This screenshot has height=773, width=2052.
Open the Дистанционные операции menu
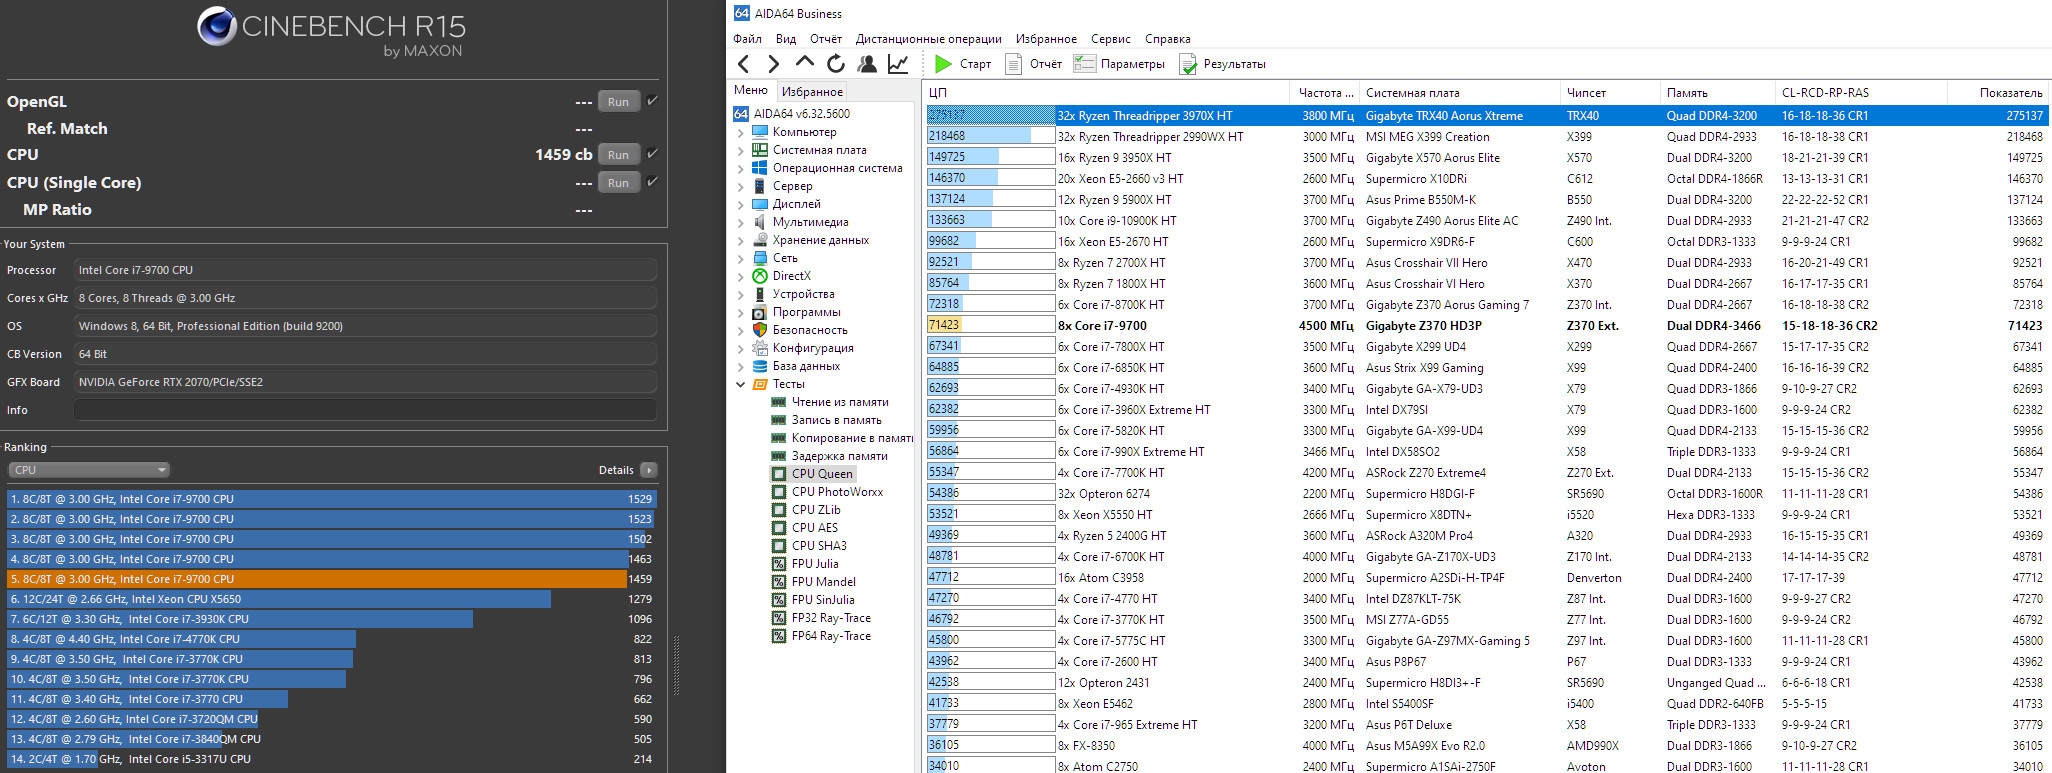[x=928, y=39]
